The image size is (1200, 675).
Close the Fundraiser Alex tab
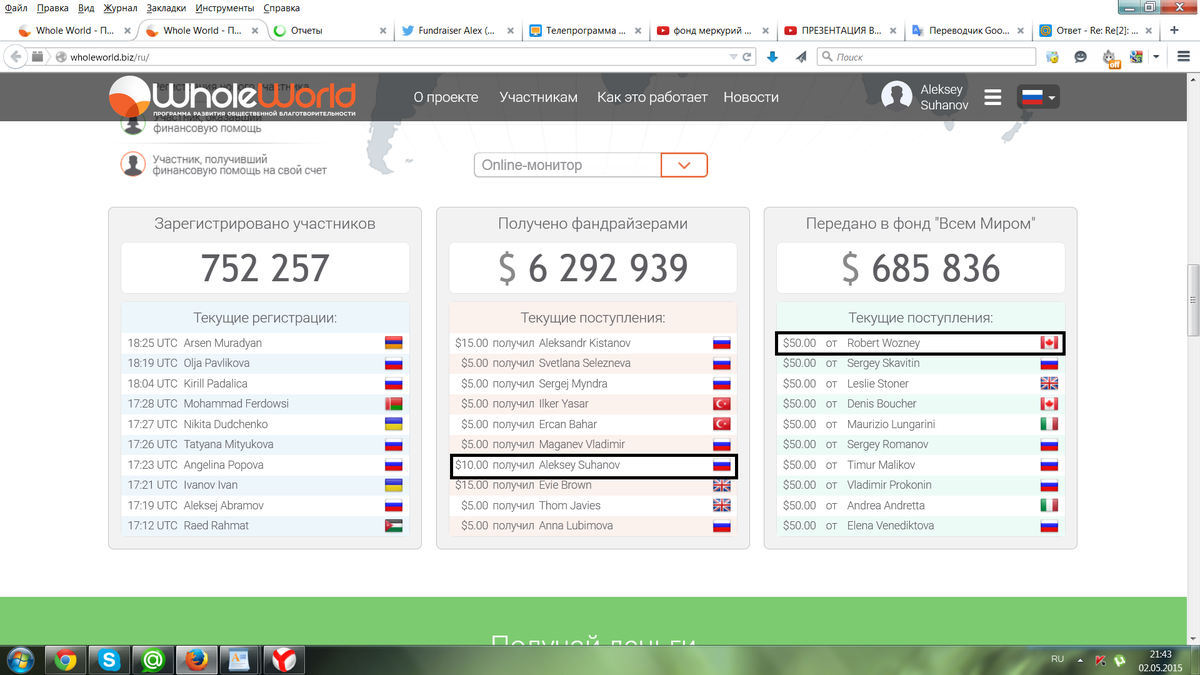pos(511,31)
